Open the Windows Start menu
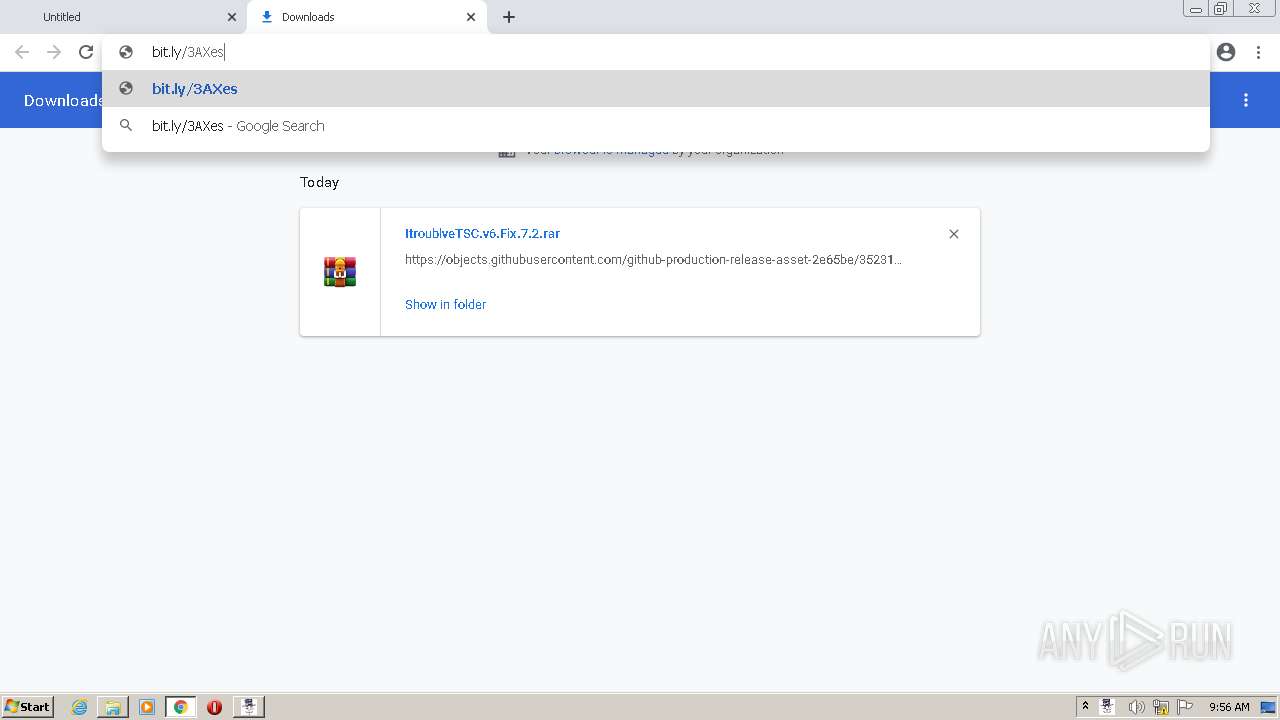 coord(28,706)
